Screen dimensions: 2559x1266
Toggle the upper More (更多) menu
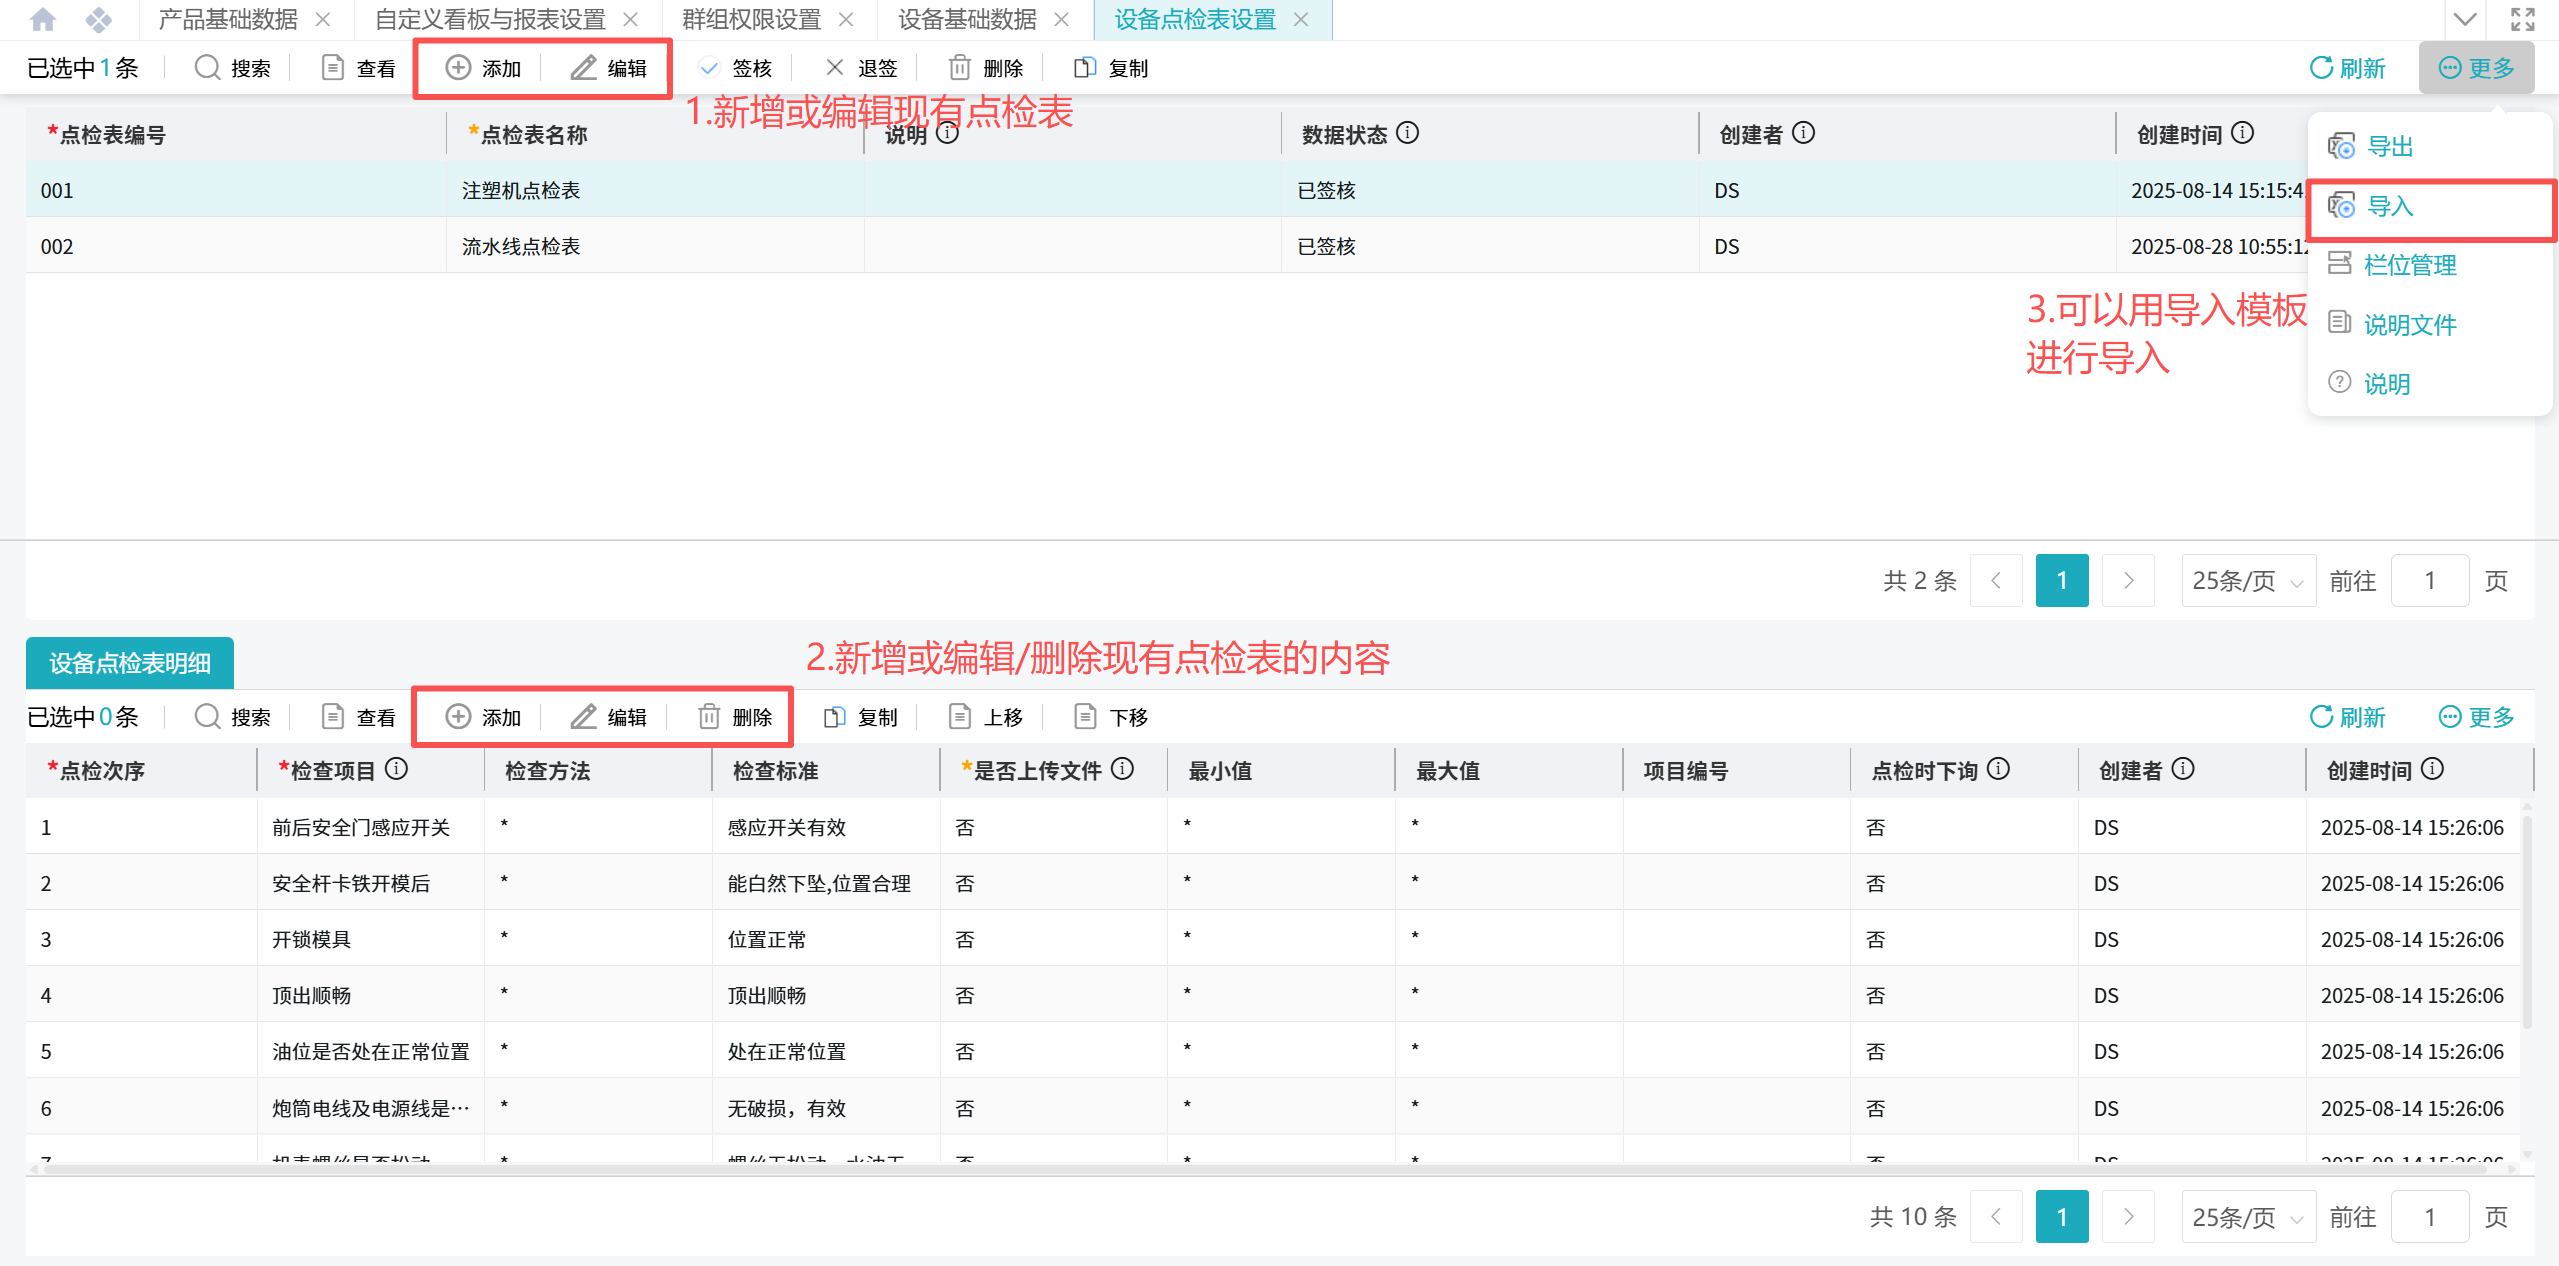[x=2476, y=68]
